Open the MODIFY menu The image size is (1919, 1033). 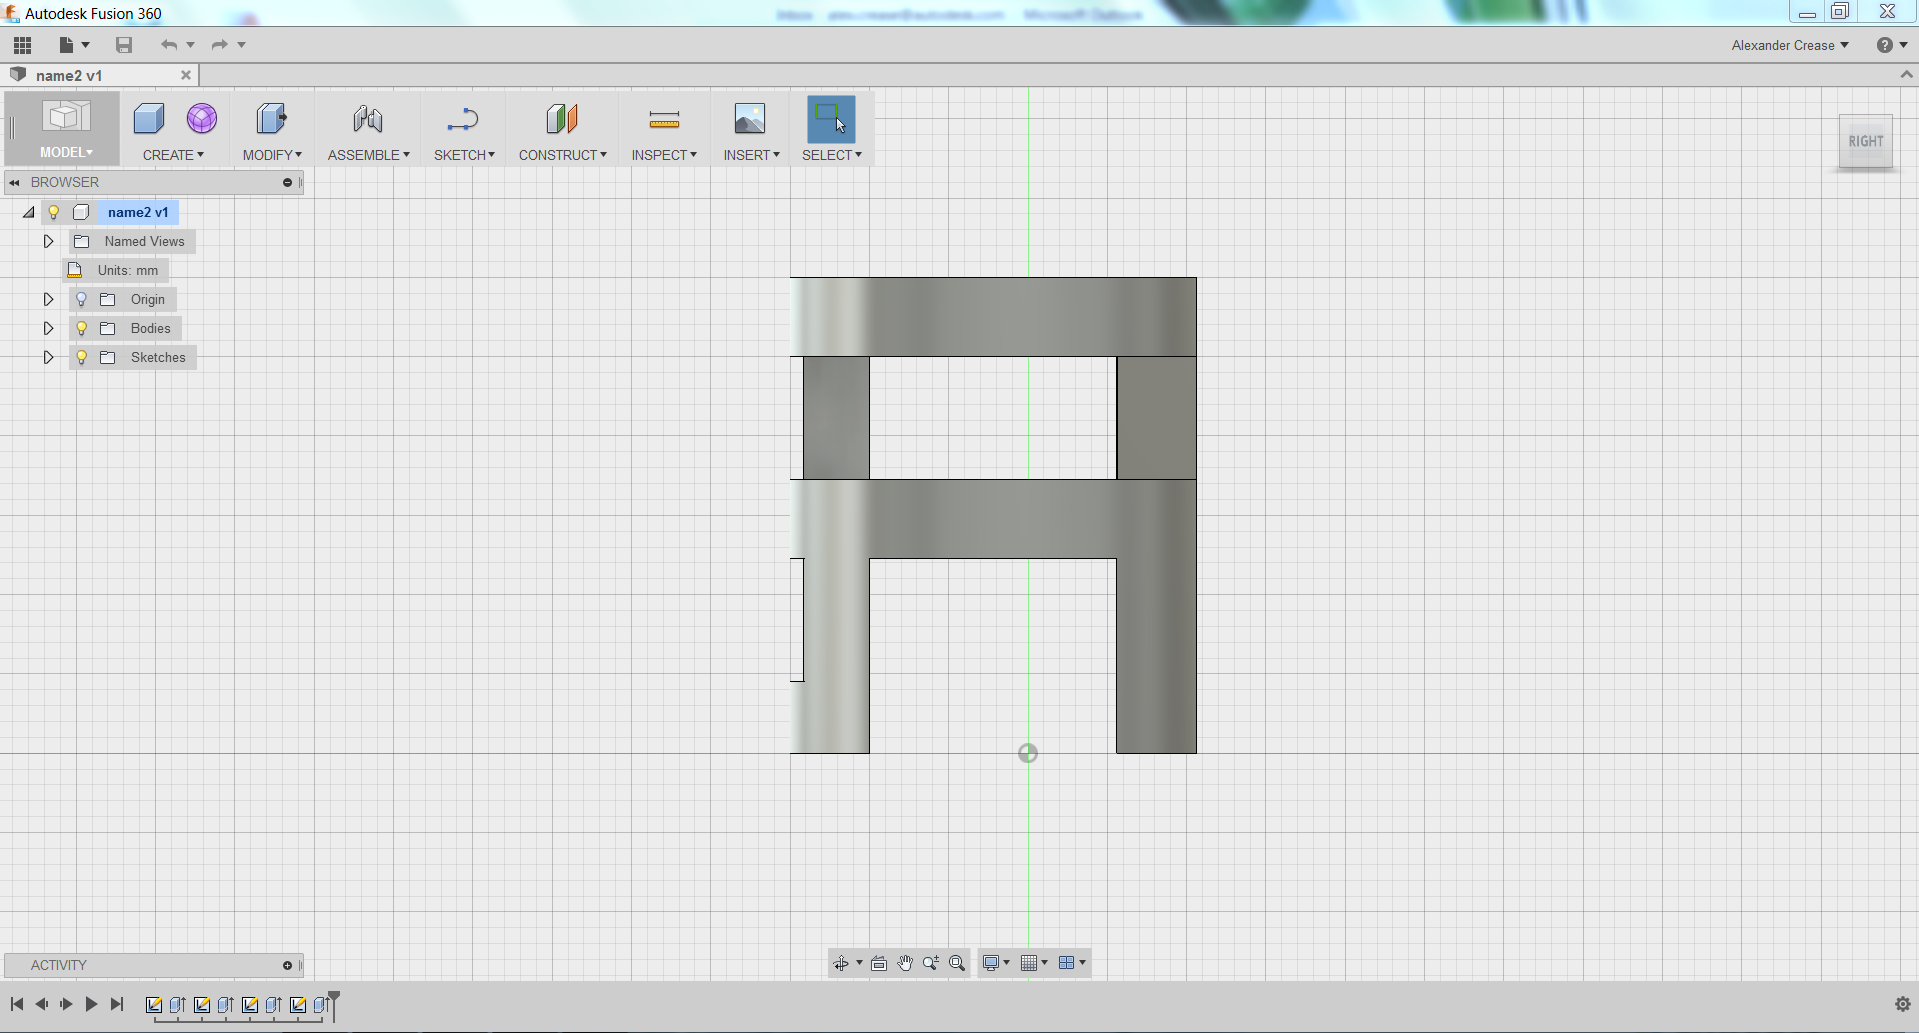tap(272, 155)
